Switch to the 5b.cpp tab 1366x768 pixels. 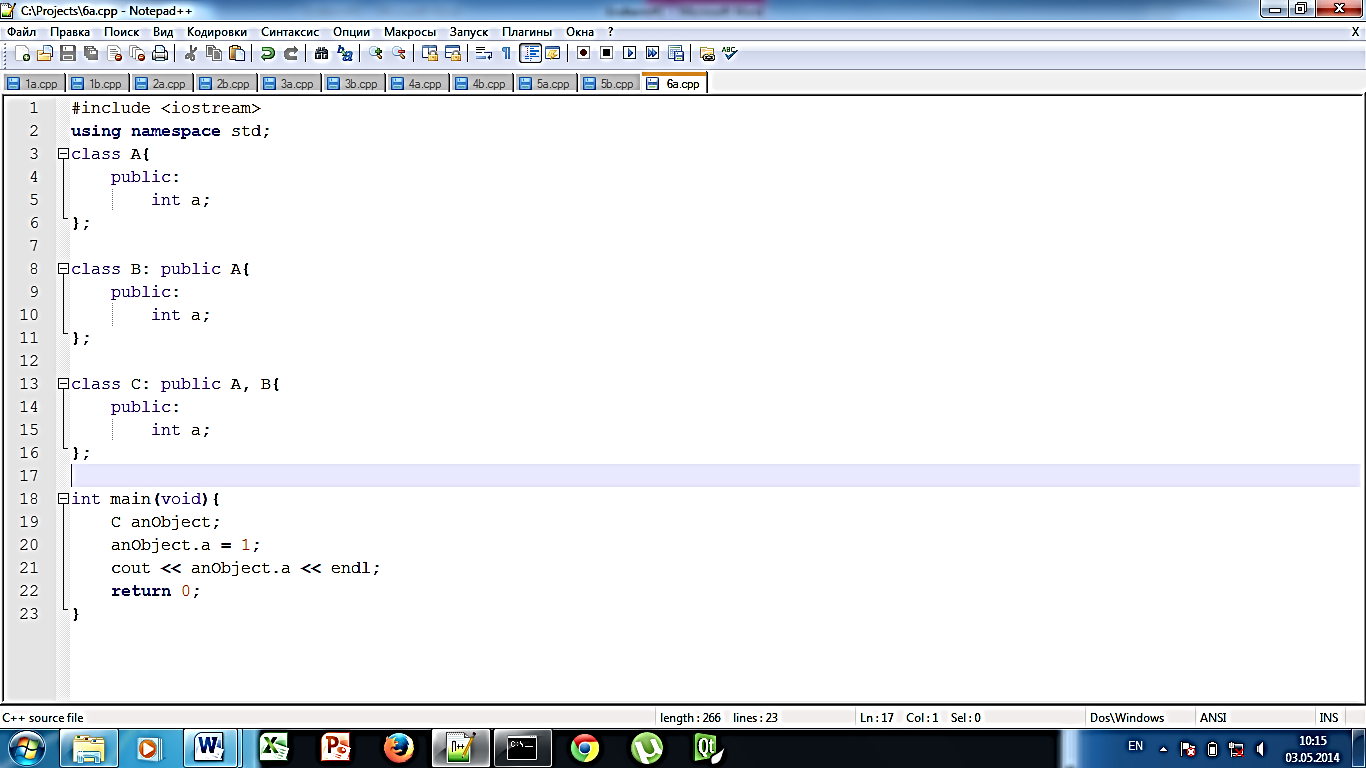(610, 84)
